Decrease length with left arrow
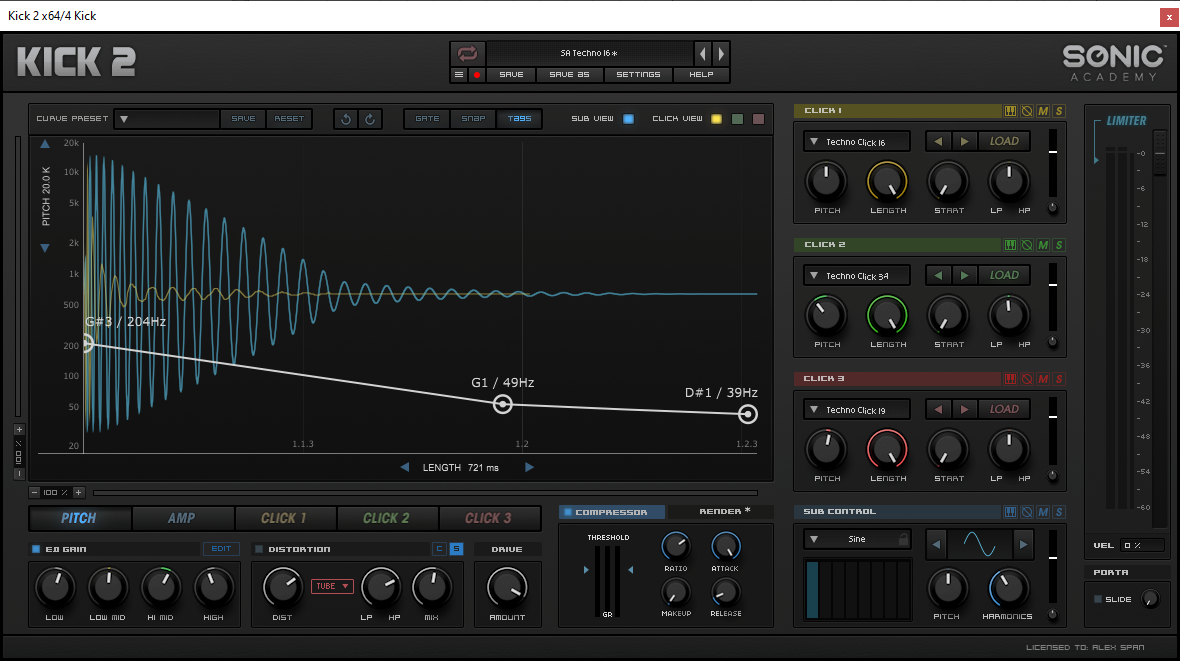This screenshot has height=661, width=1180. [405, 468]
